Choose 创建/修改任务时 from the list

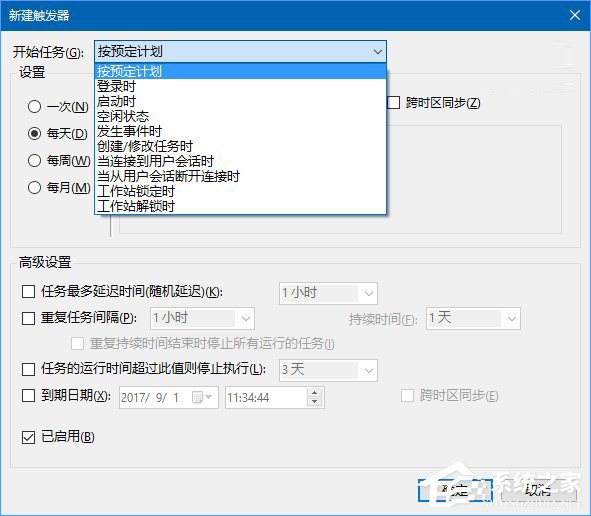[240, 146]
